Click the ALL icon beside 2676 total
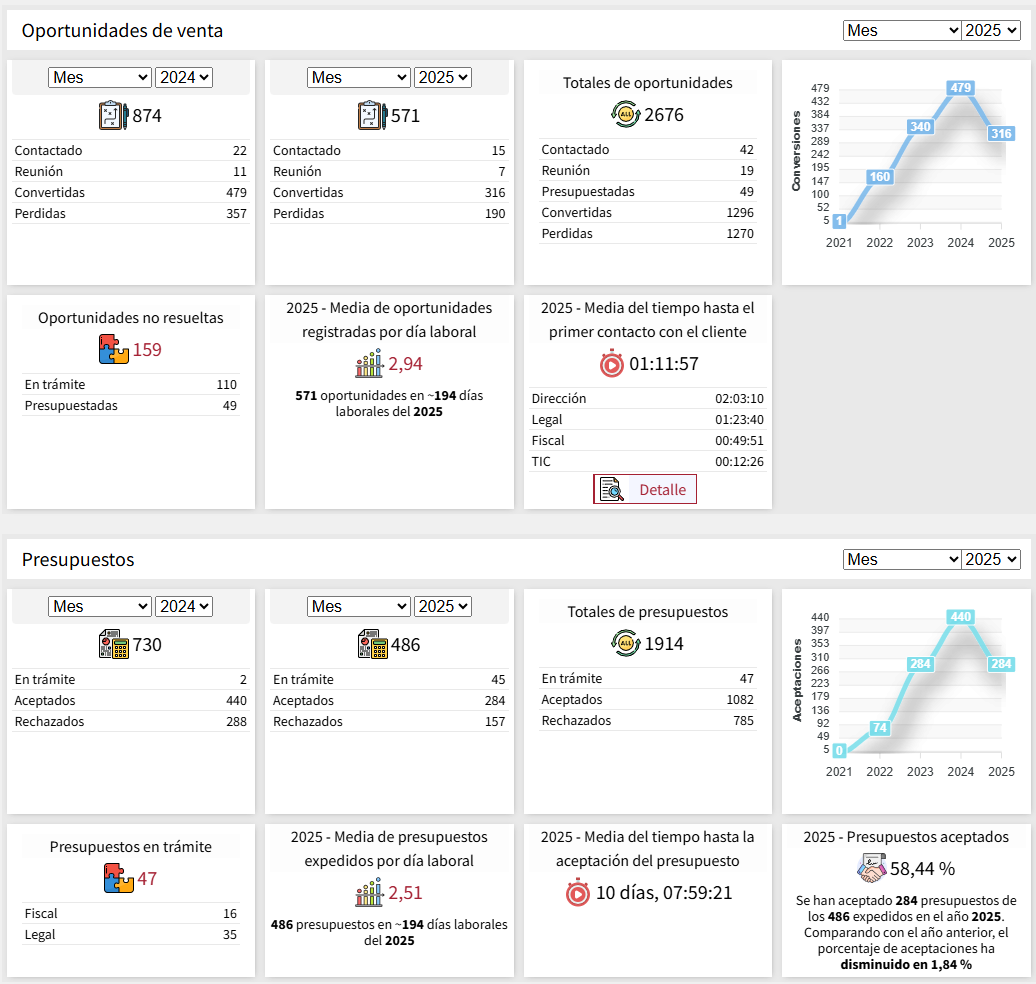 (x=625, y=115)
